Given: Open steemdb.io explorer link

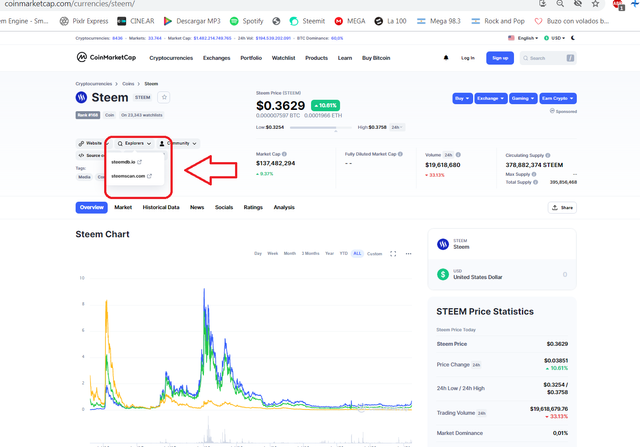Looking at the screenshot, I should click(x=126, y=162).
